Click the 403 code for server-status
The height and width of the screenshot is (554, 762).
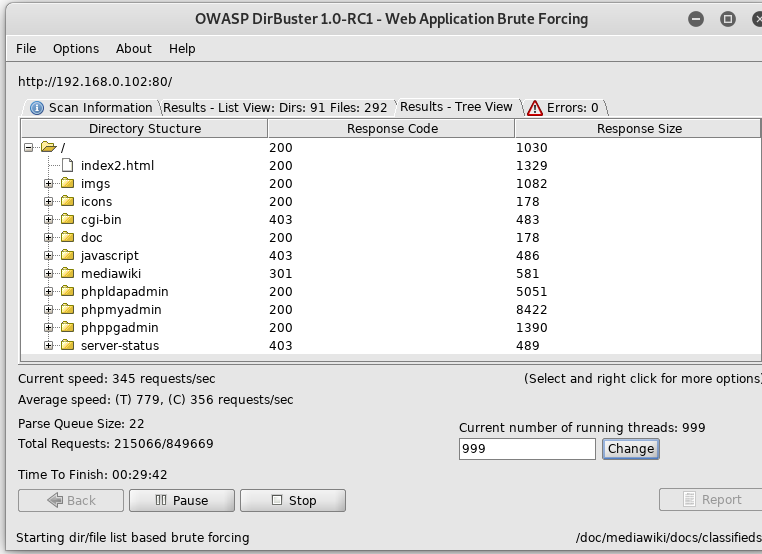coord(281,346)
